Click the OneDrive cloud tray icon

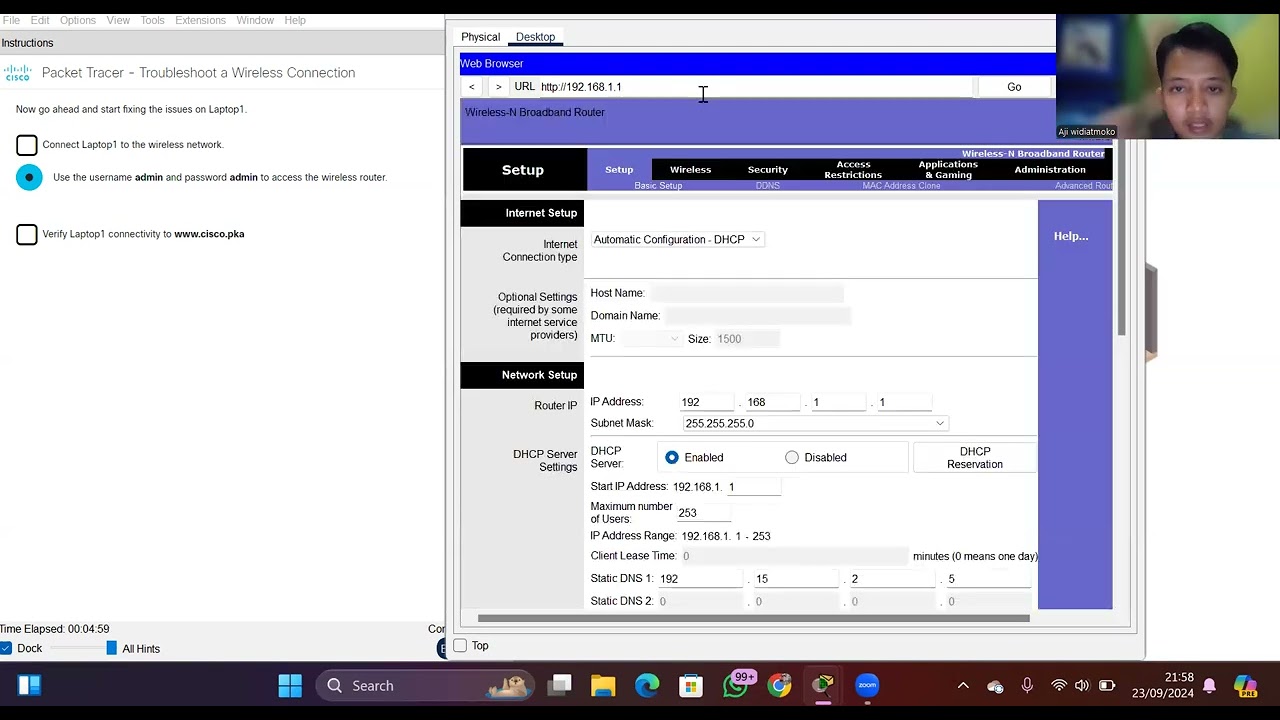click(995, 686)
